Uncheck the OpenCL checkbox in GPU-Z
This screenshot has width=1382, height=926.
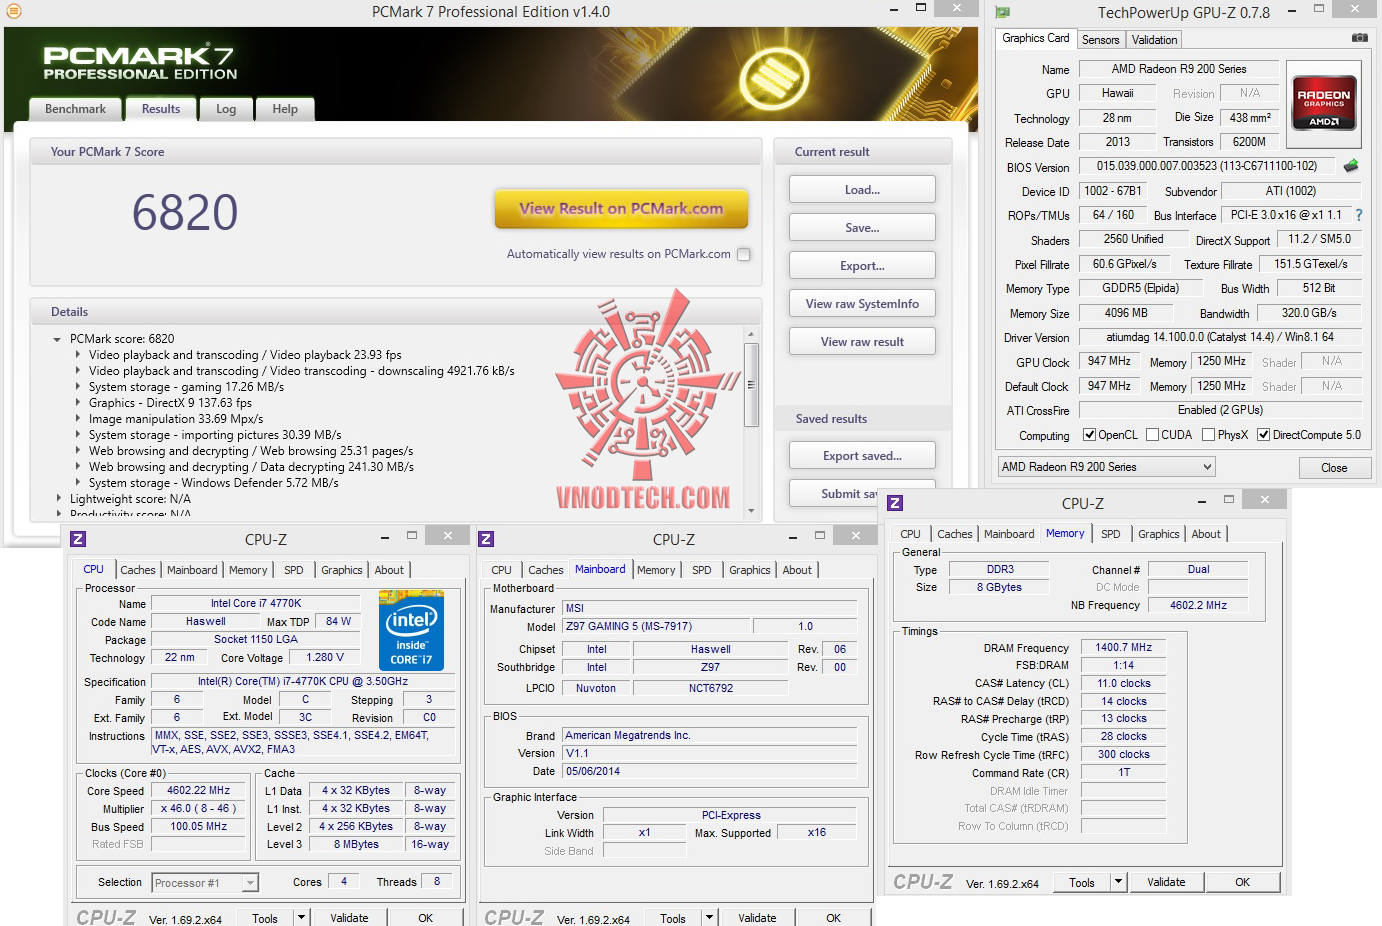1090,434
